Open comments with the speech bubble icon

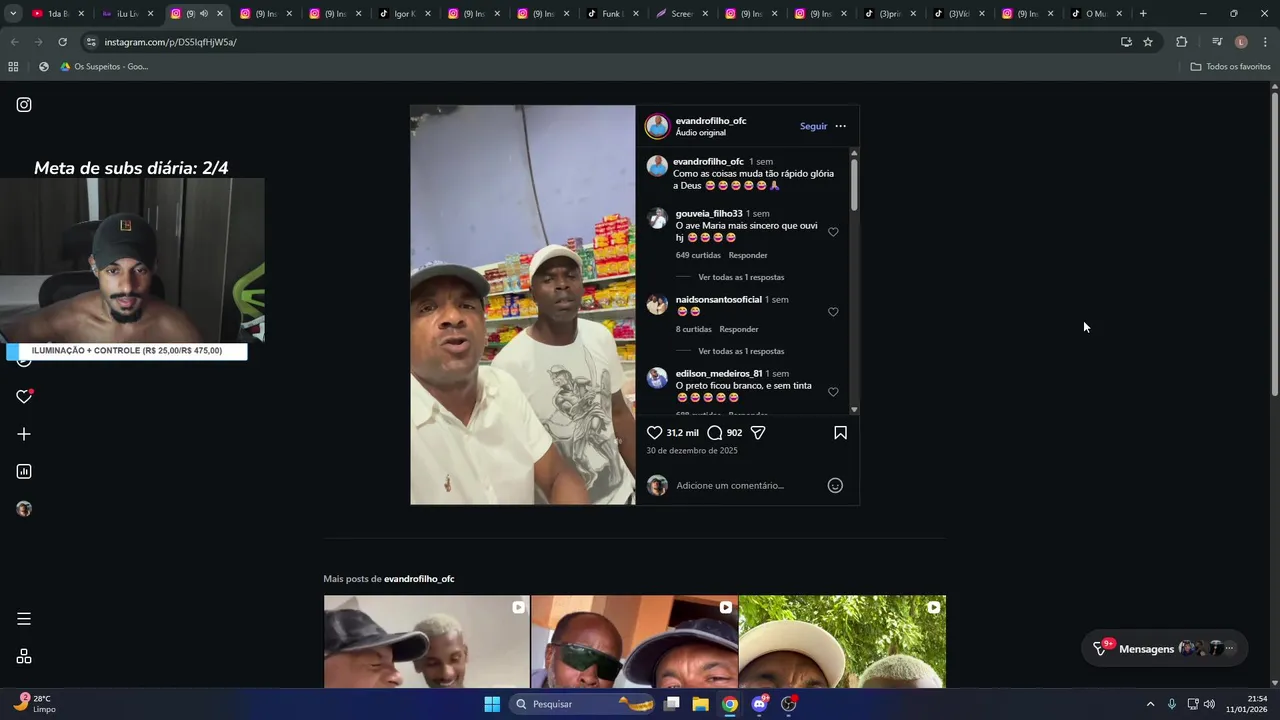[715, 433]
